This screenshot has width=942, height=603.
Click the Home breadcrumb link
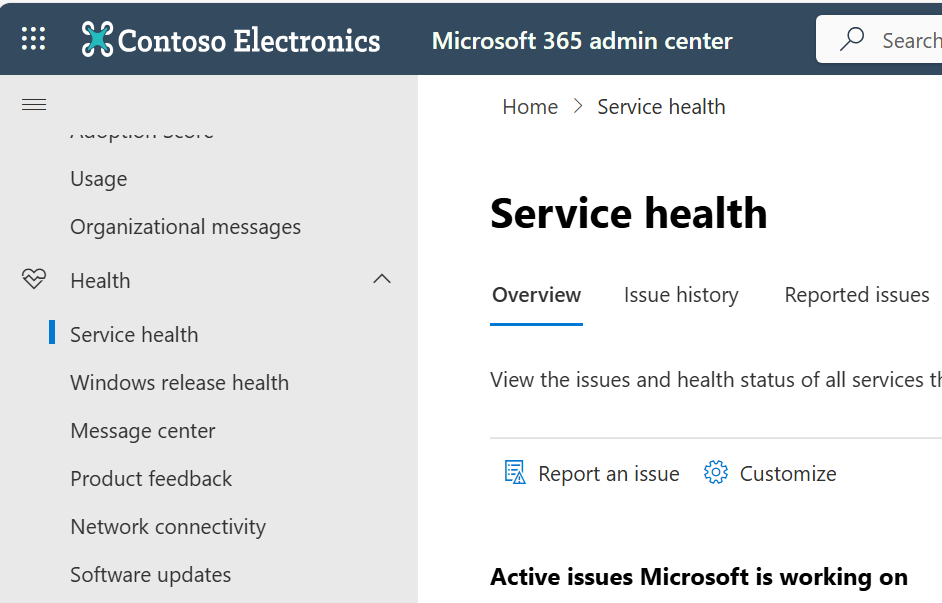(x=530, y=107)
